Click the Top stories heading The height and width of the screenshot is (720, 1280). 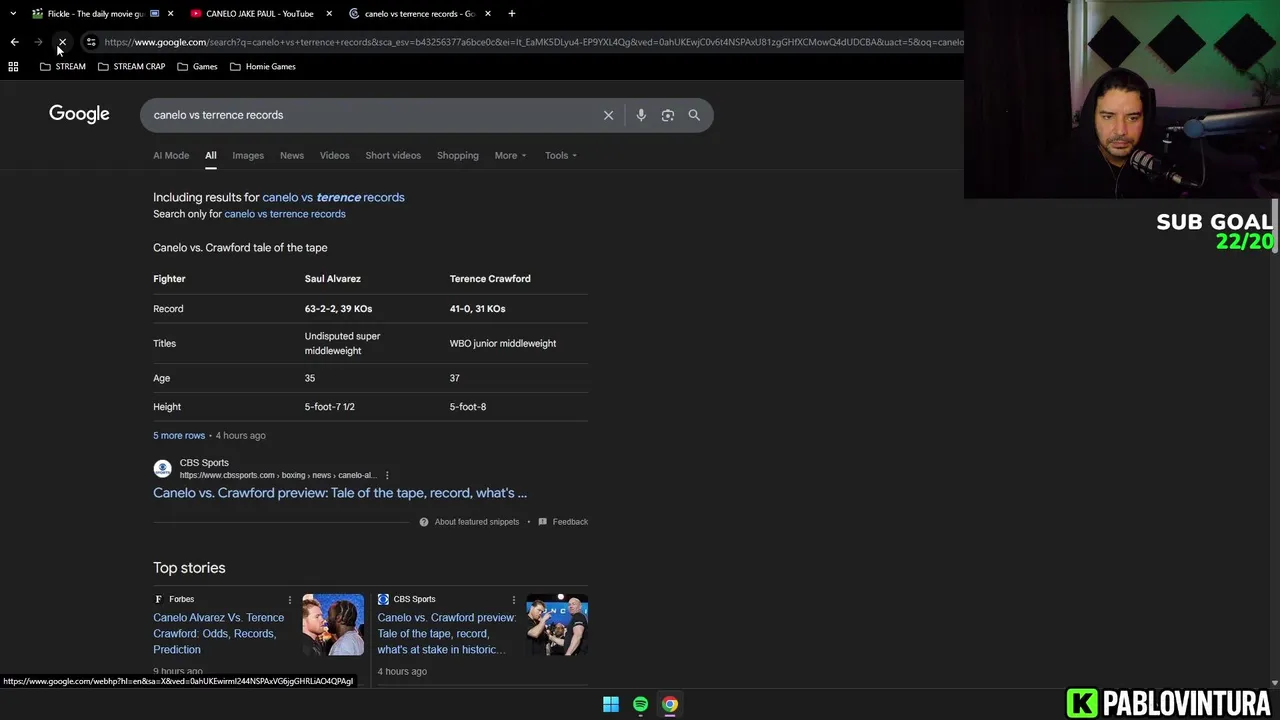pos(189,568)
